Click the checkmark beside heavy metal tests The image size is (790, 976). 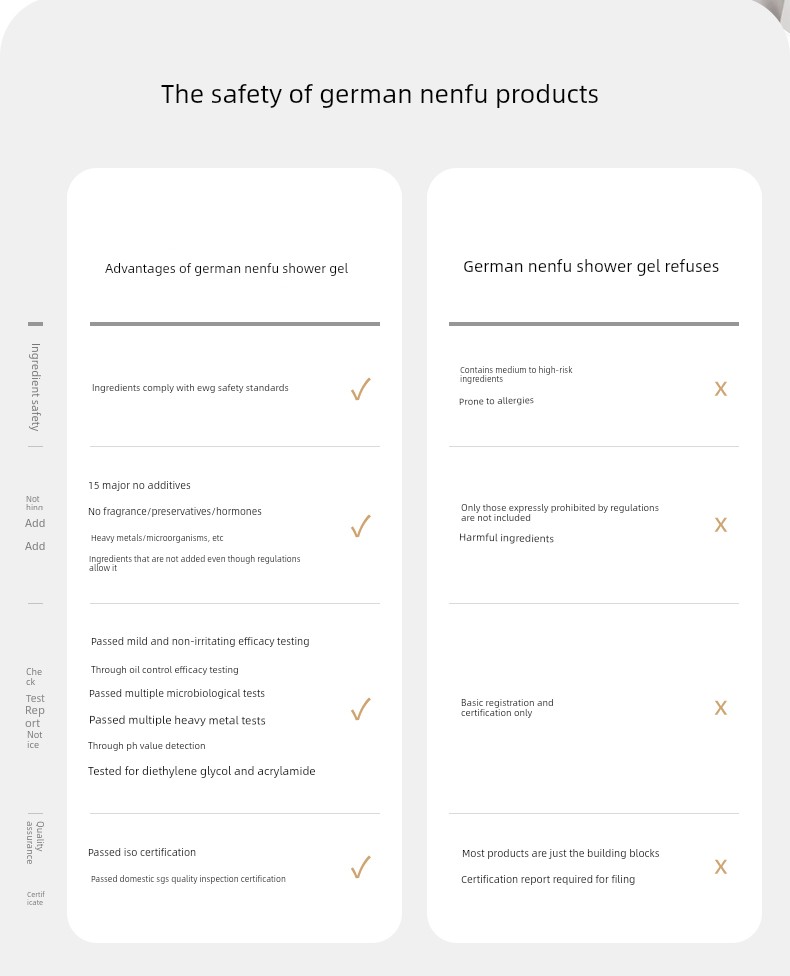point(361,709)
